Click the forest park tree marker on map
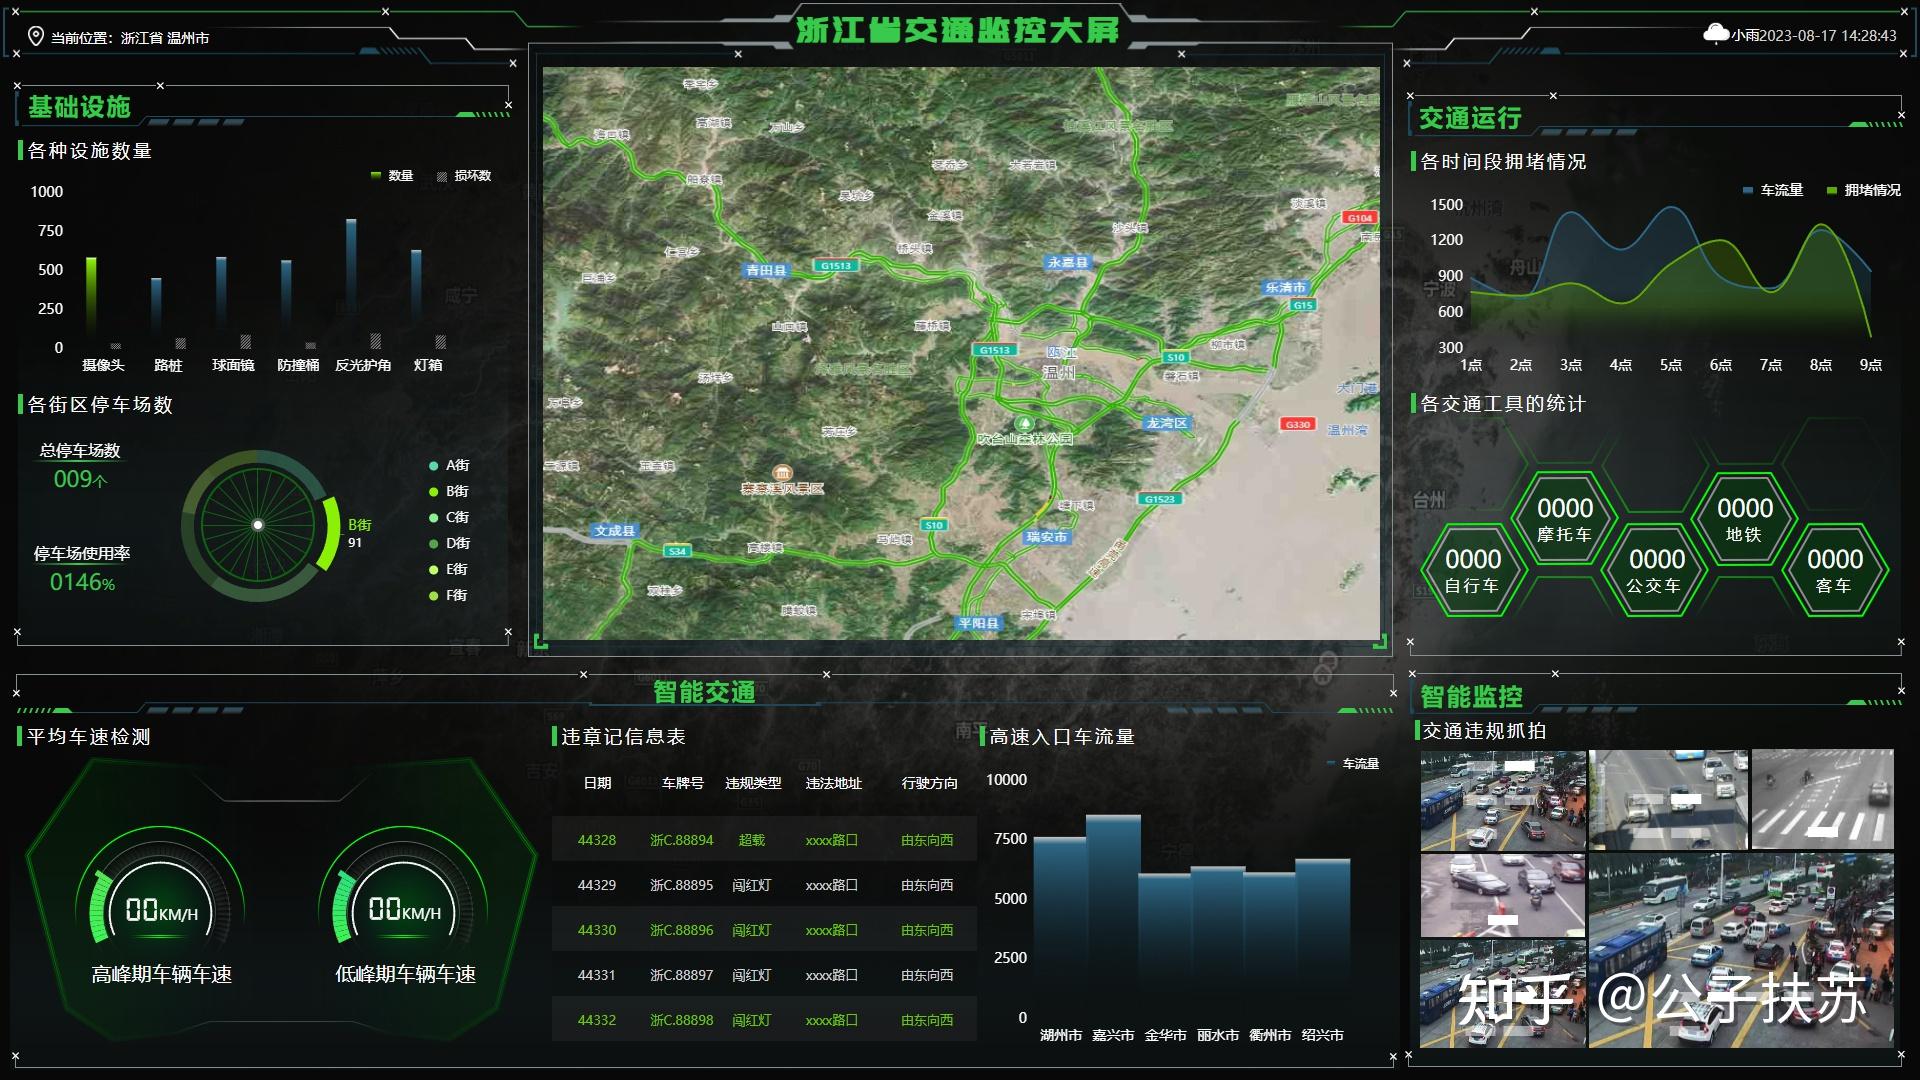 click(1023, 423)
